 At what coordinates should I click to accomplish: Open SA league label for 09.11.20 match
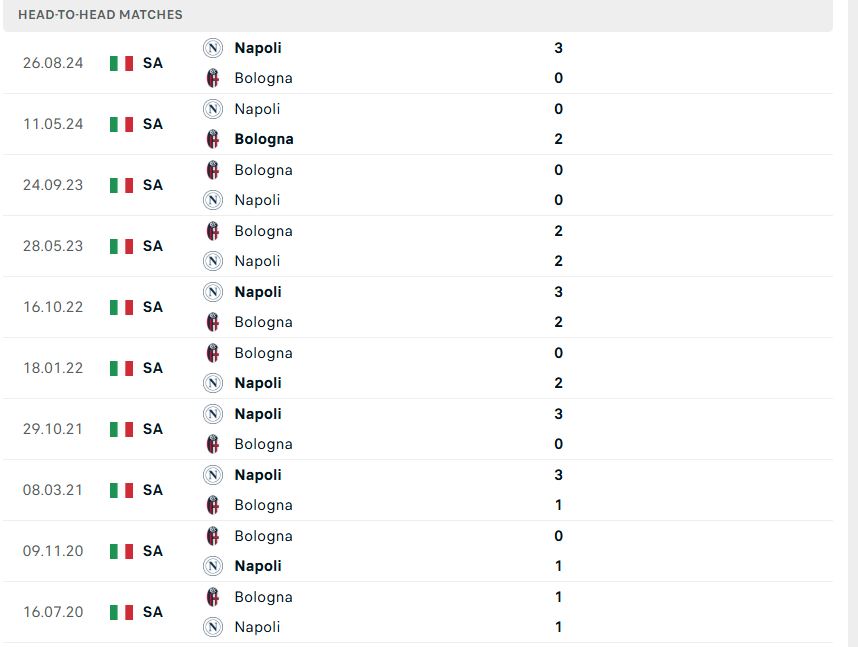coord(153,551)
